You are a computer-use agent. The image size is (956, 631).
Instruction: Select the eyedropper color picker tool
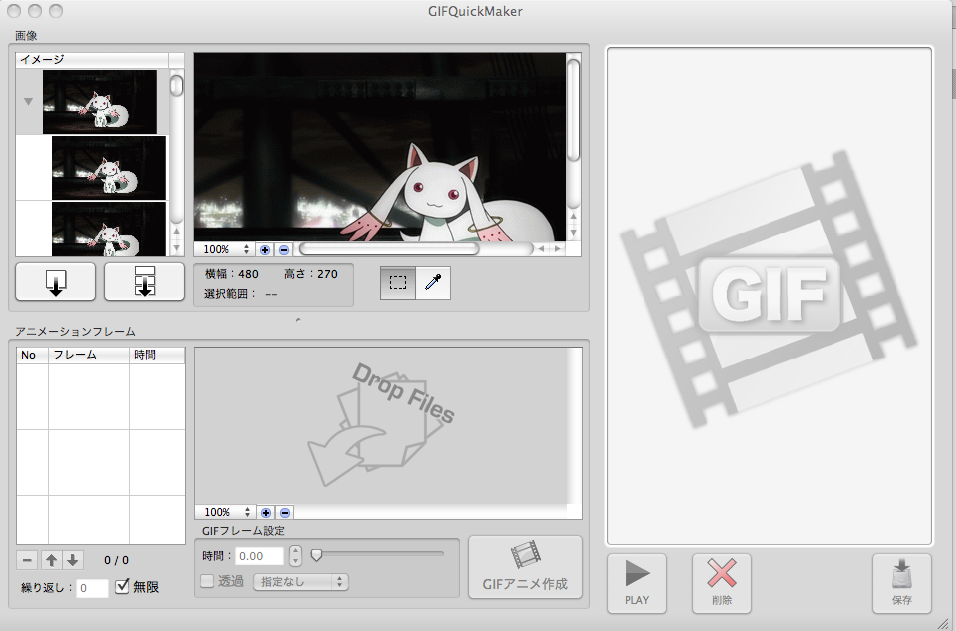[433, 283]
